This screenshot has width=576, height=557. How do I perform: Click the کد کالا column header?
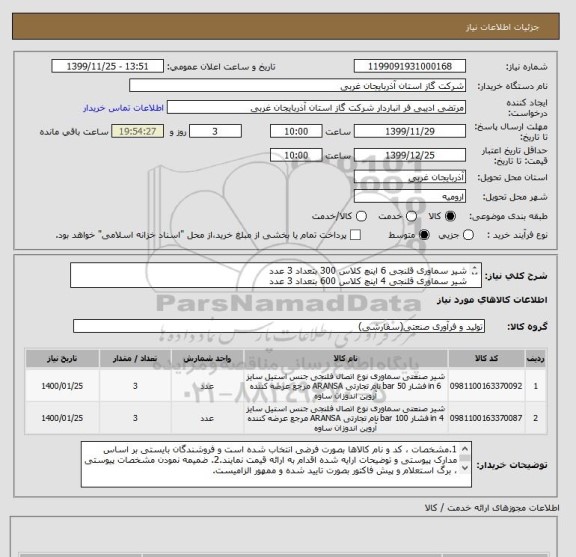tap(486, 359)
